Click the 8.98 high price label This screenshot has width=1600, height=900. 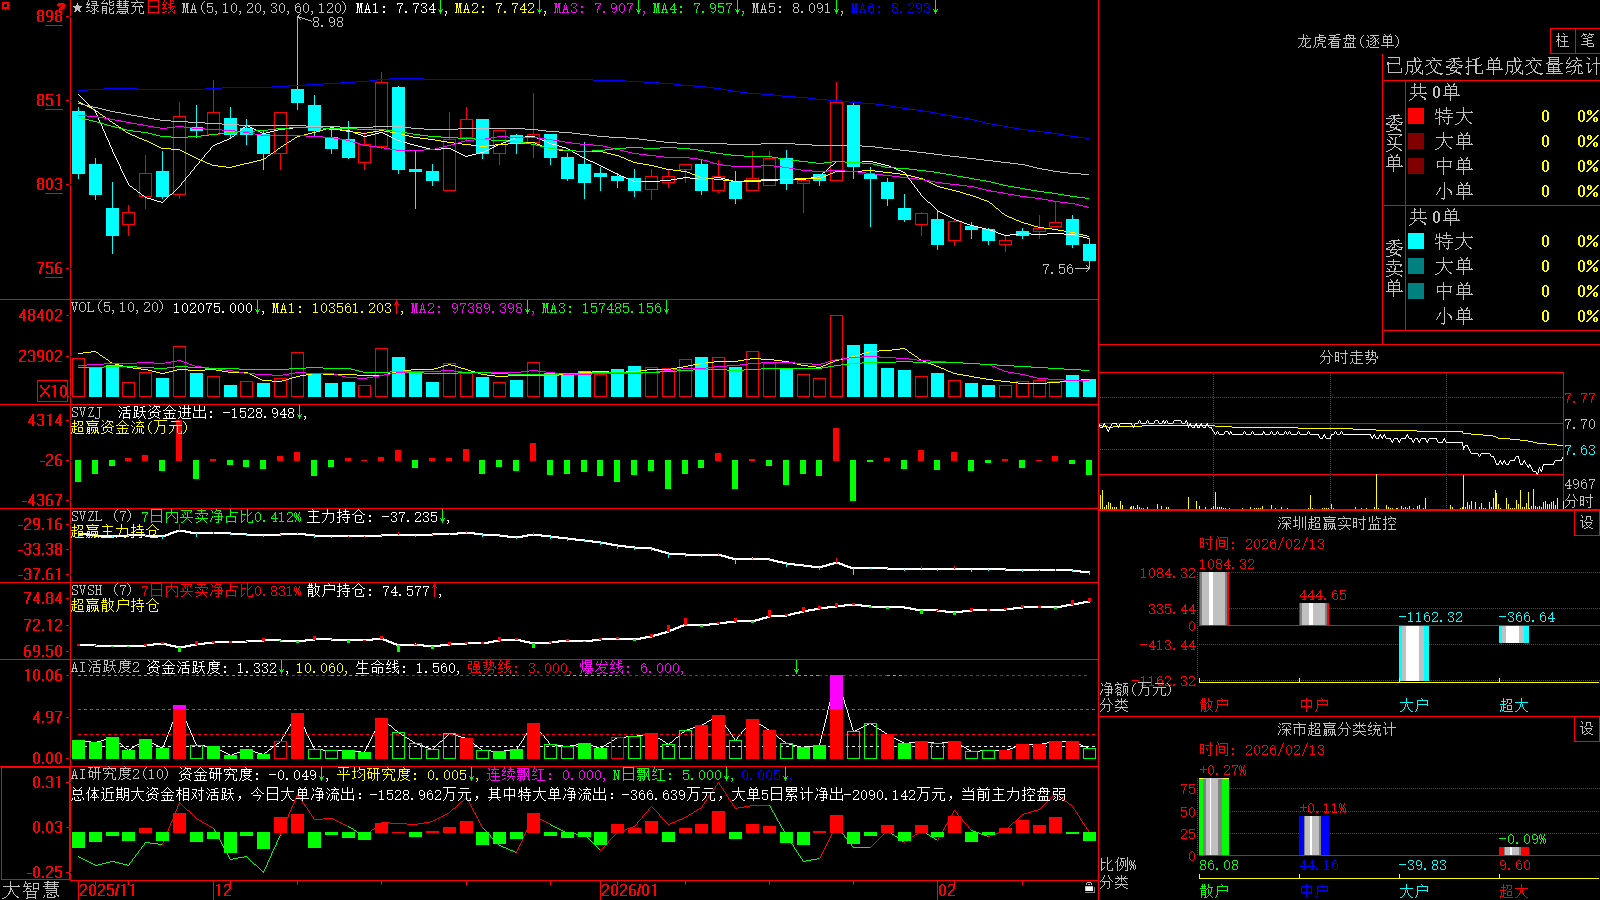click(328, 22)
